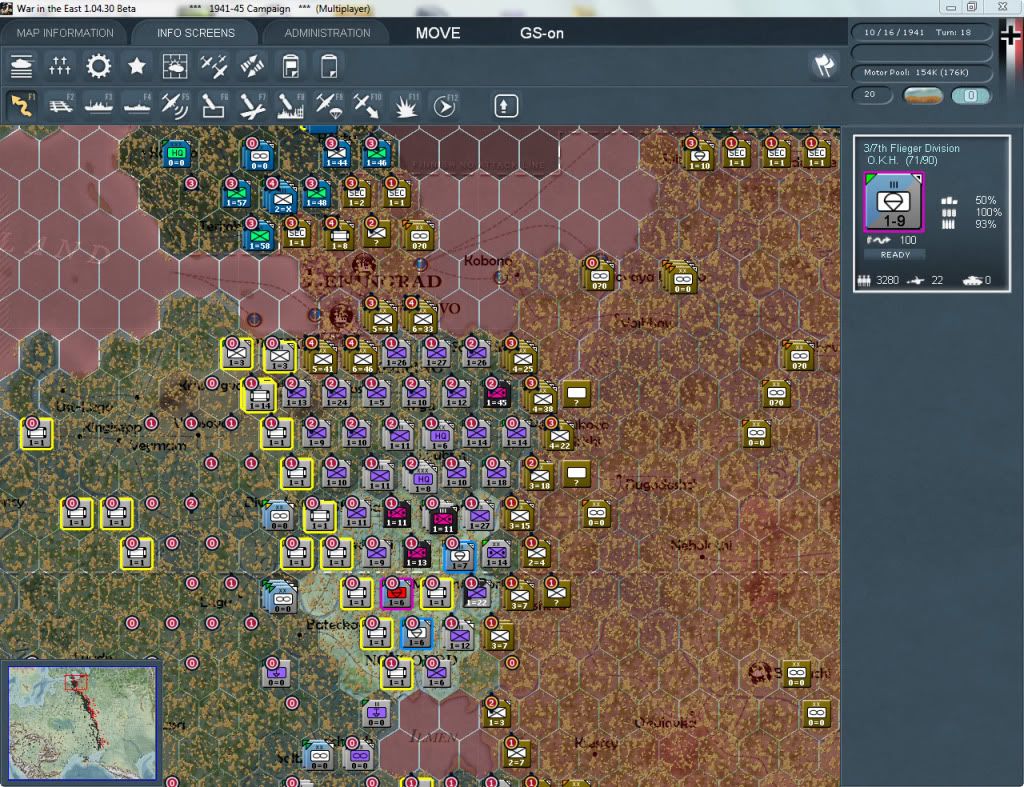
Task: Select the F10 air transfer mode
Action: [367, 105]
